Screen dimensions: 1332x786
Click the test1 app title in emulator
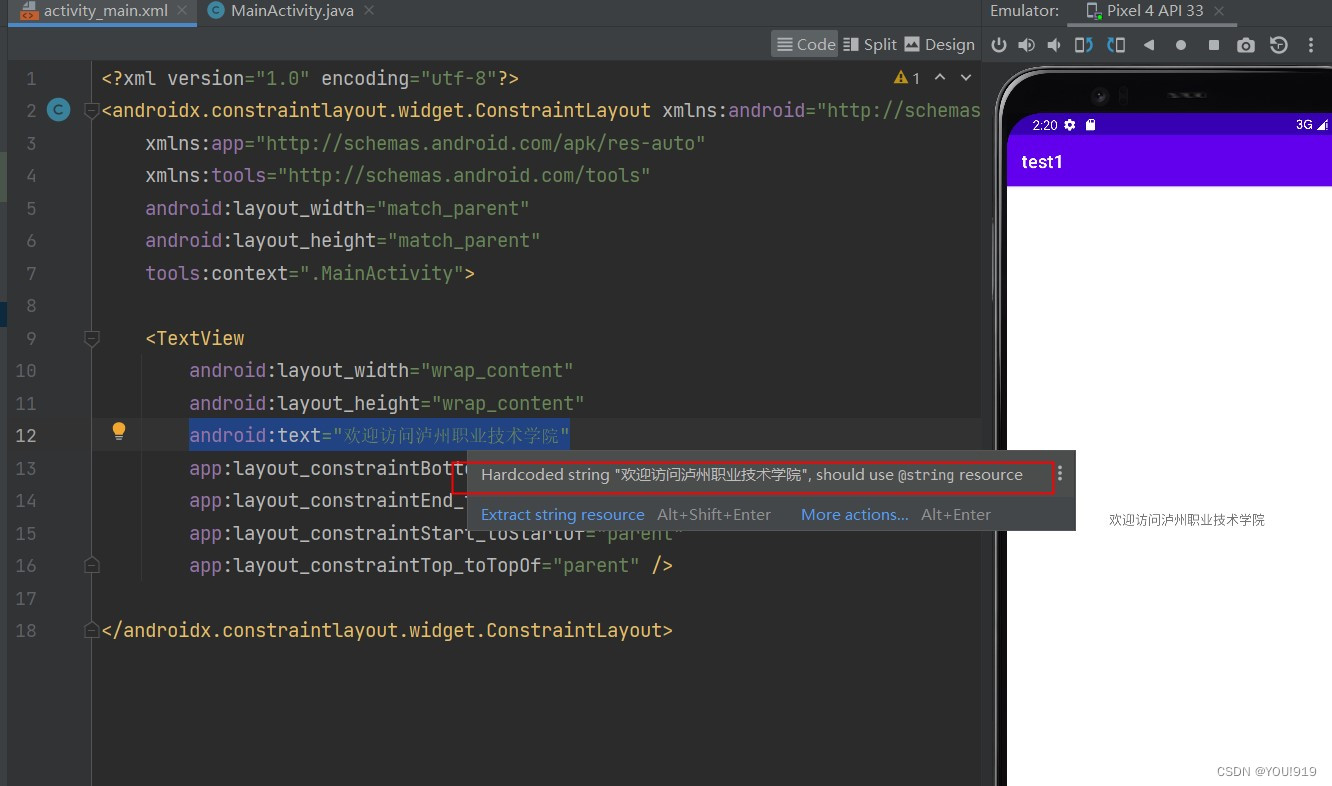pos(1042,162)
